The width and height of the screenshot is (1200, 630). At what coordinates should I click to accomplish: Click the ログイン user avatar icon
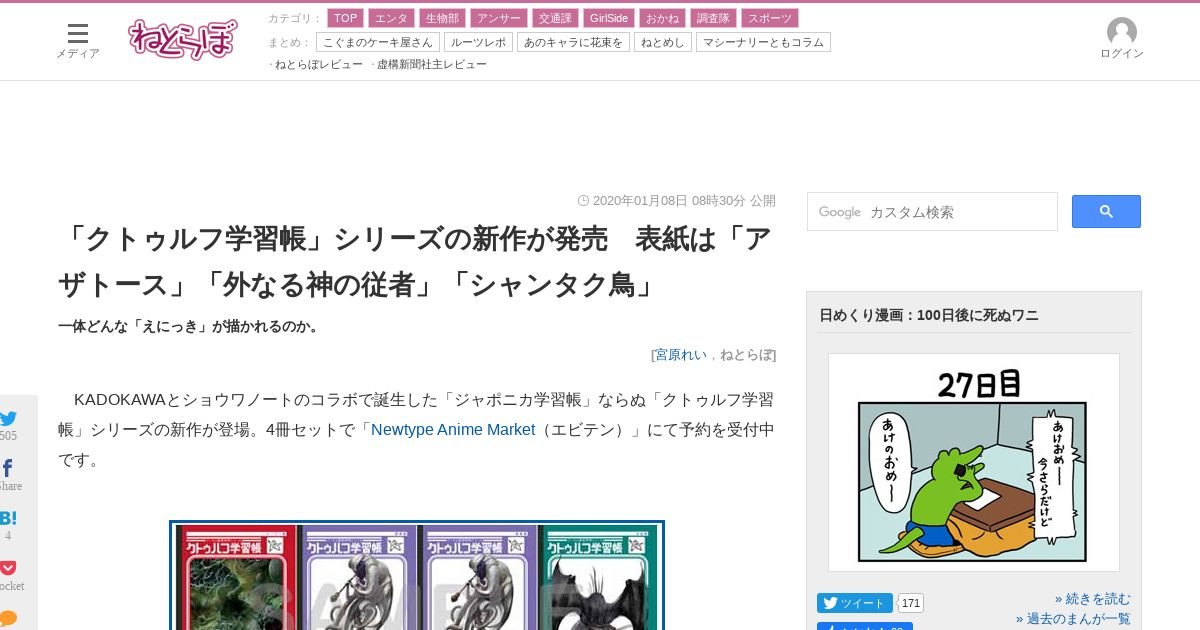[x=1122, y=32]
